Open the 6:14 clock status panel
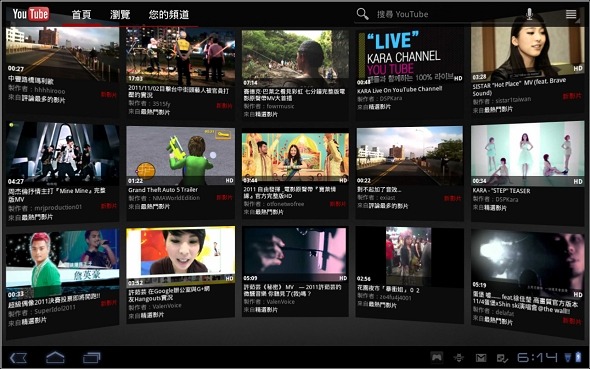This screenshot has width=590, height=369. (x=537, y=357)
